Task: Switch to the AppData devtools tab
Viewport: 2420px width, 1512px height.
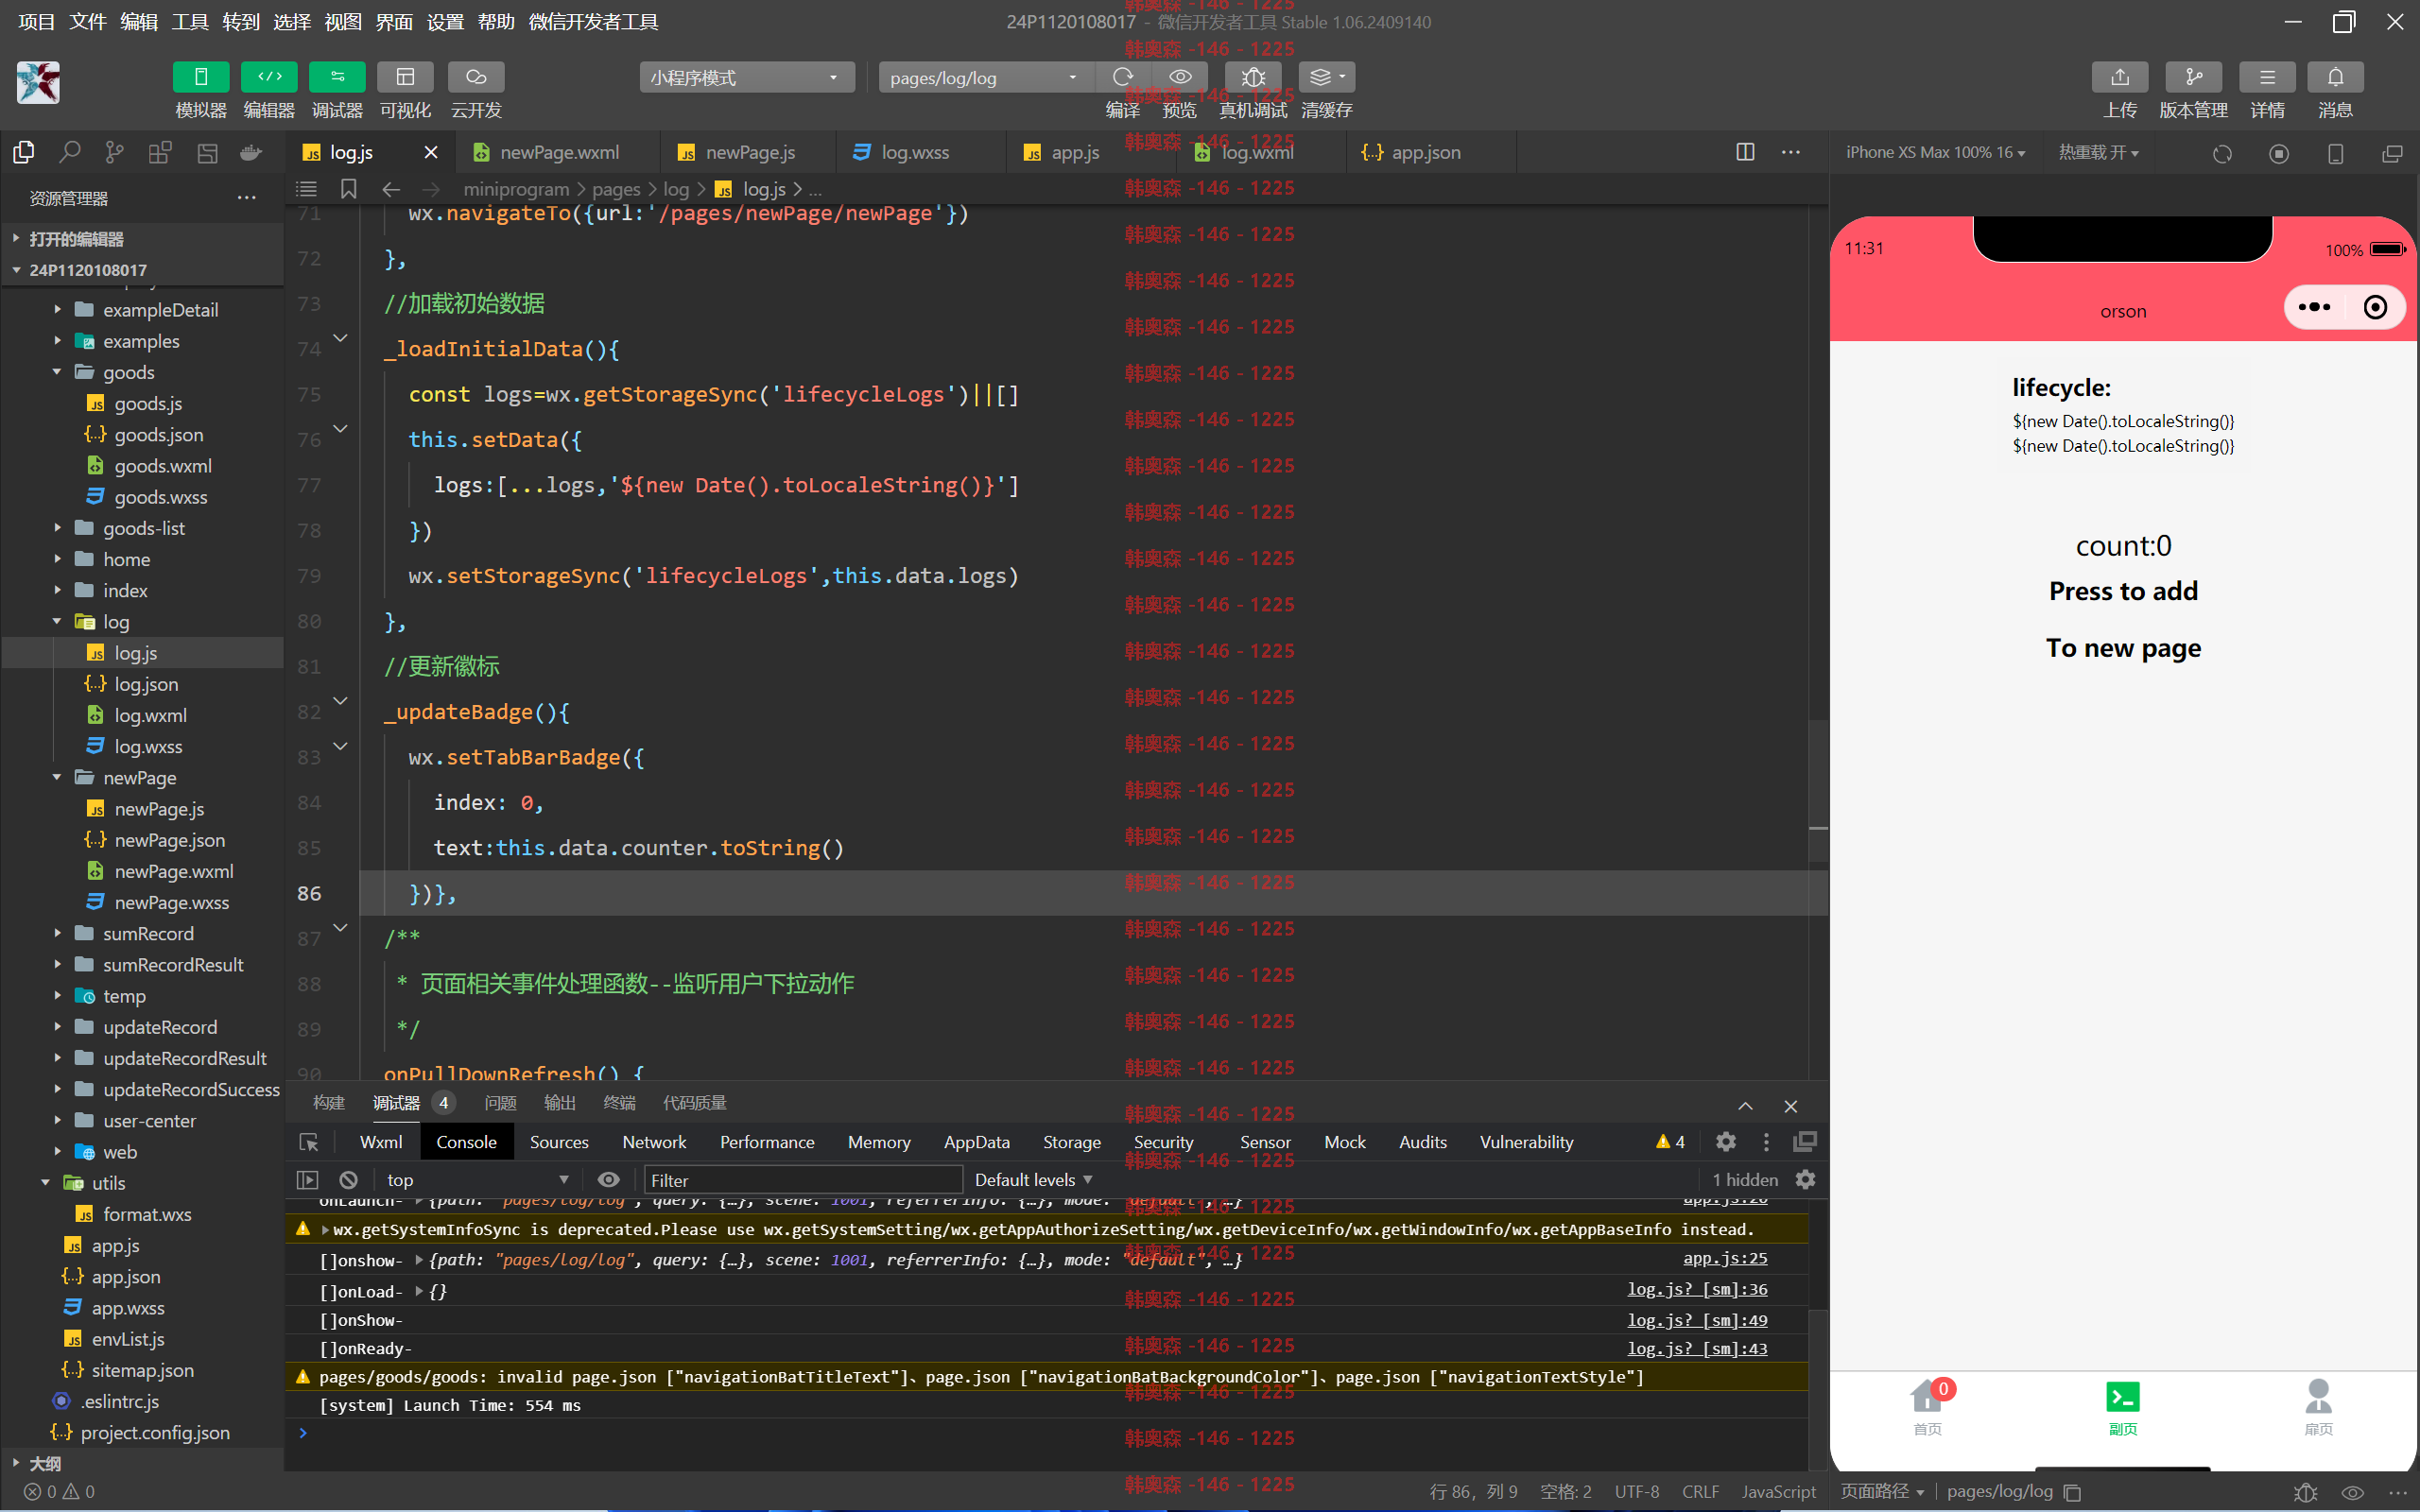Action: tap(976, 1142)
